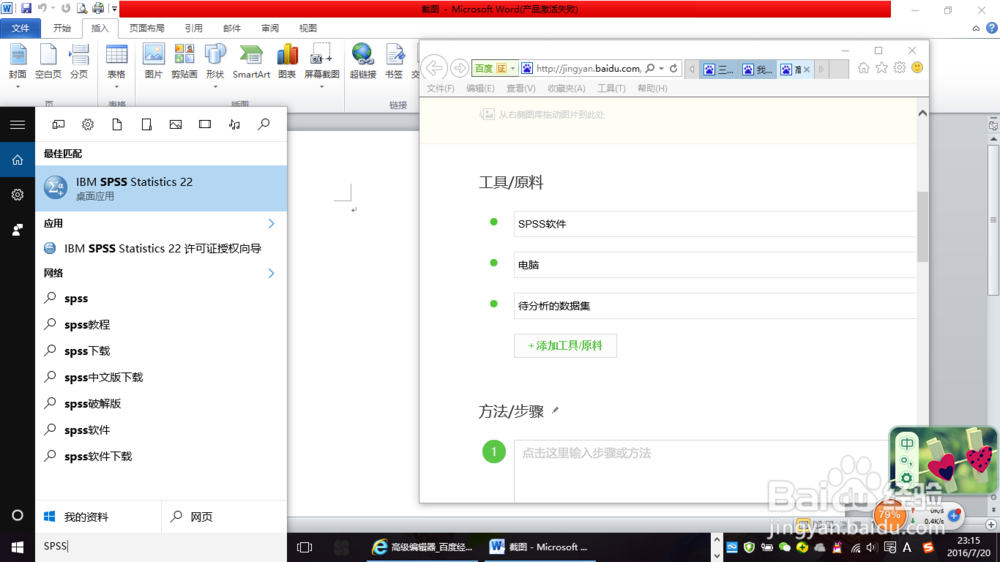The height and width of the screenshot is (562, 1000).
Task: Select the 网页 search scope
Action: point(224,517)
